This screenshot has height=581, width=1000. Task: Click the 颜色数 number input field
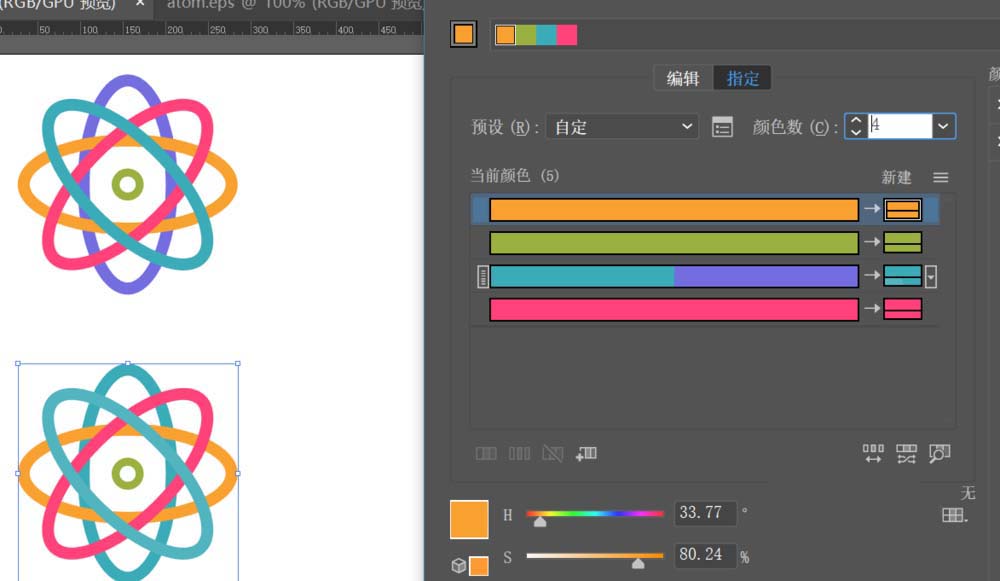pos(900,126)
